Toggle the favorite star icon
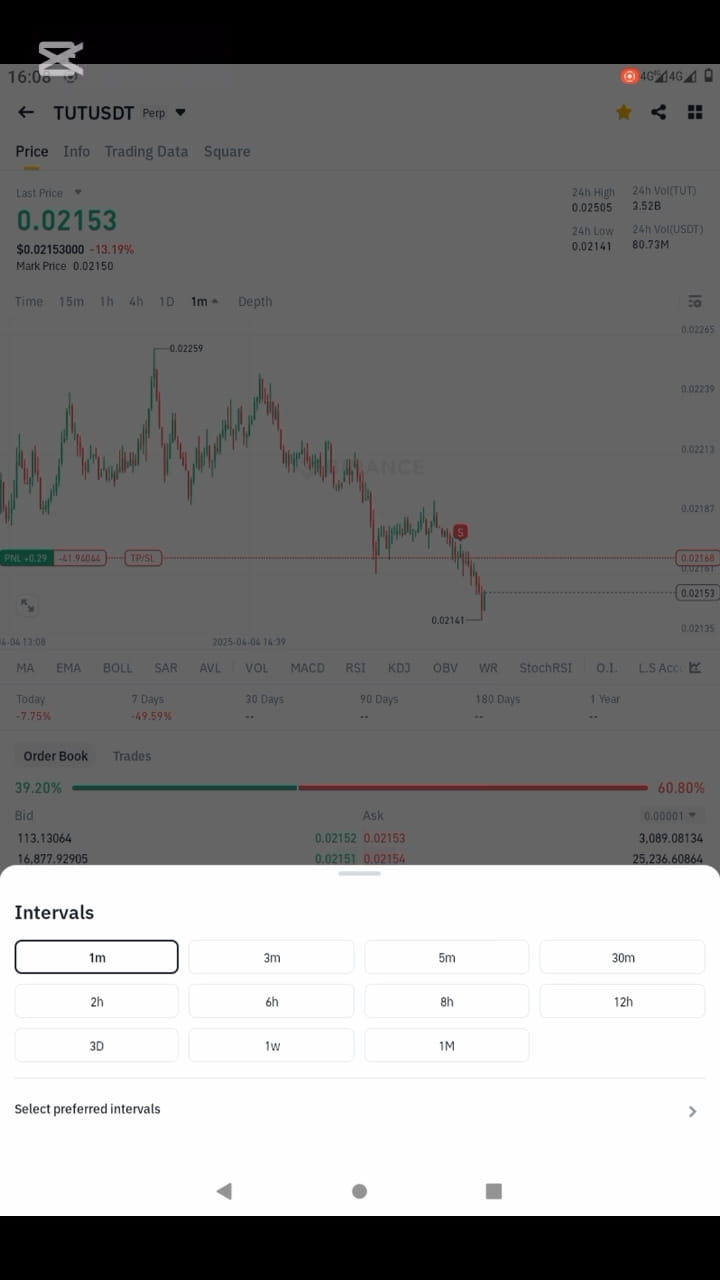The width and height of the screenshot is (720, 1280). [x=624, y=112]
